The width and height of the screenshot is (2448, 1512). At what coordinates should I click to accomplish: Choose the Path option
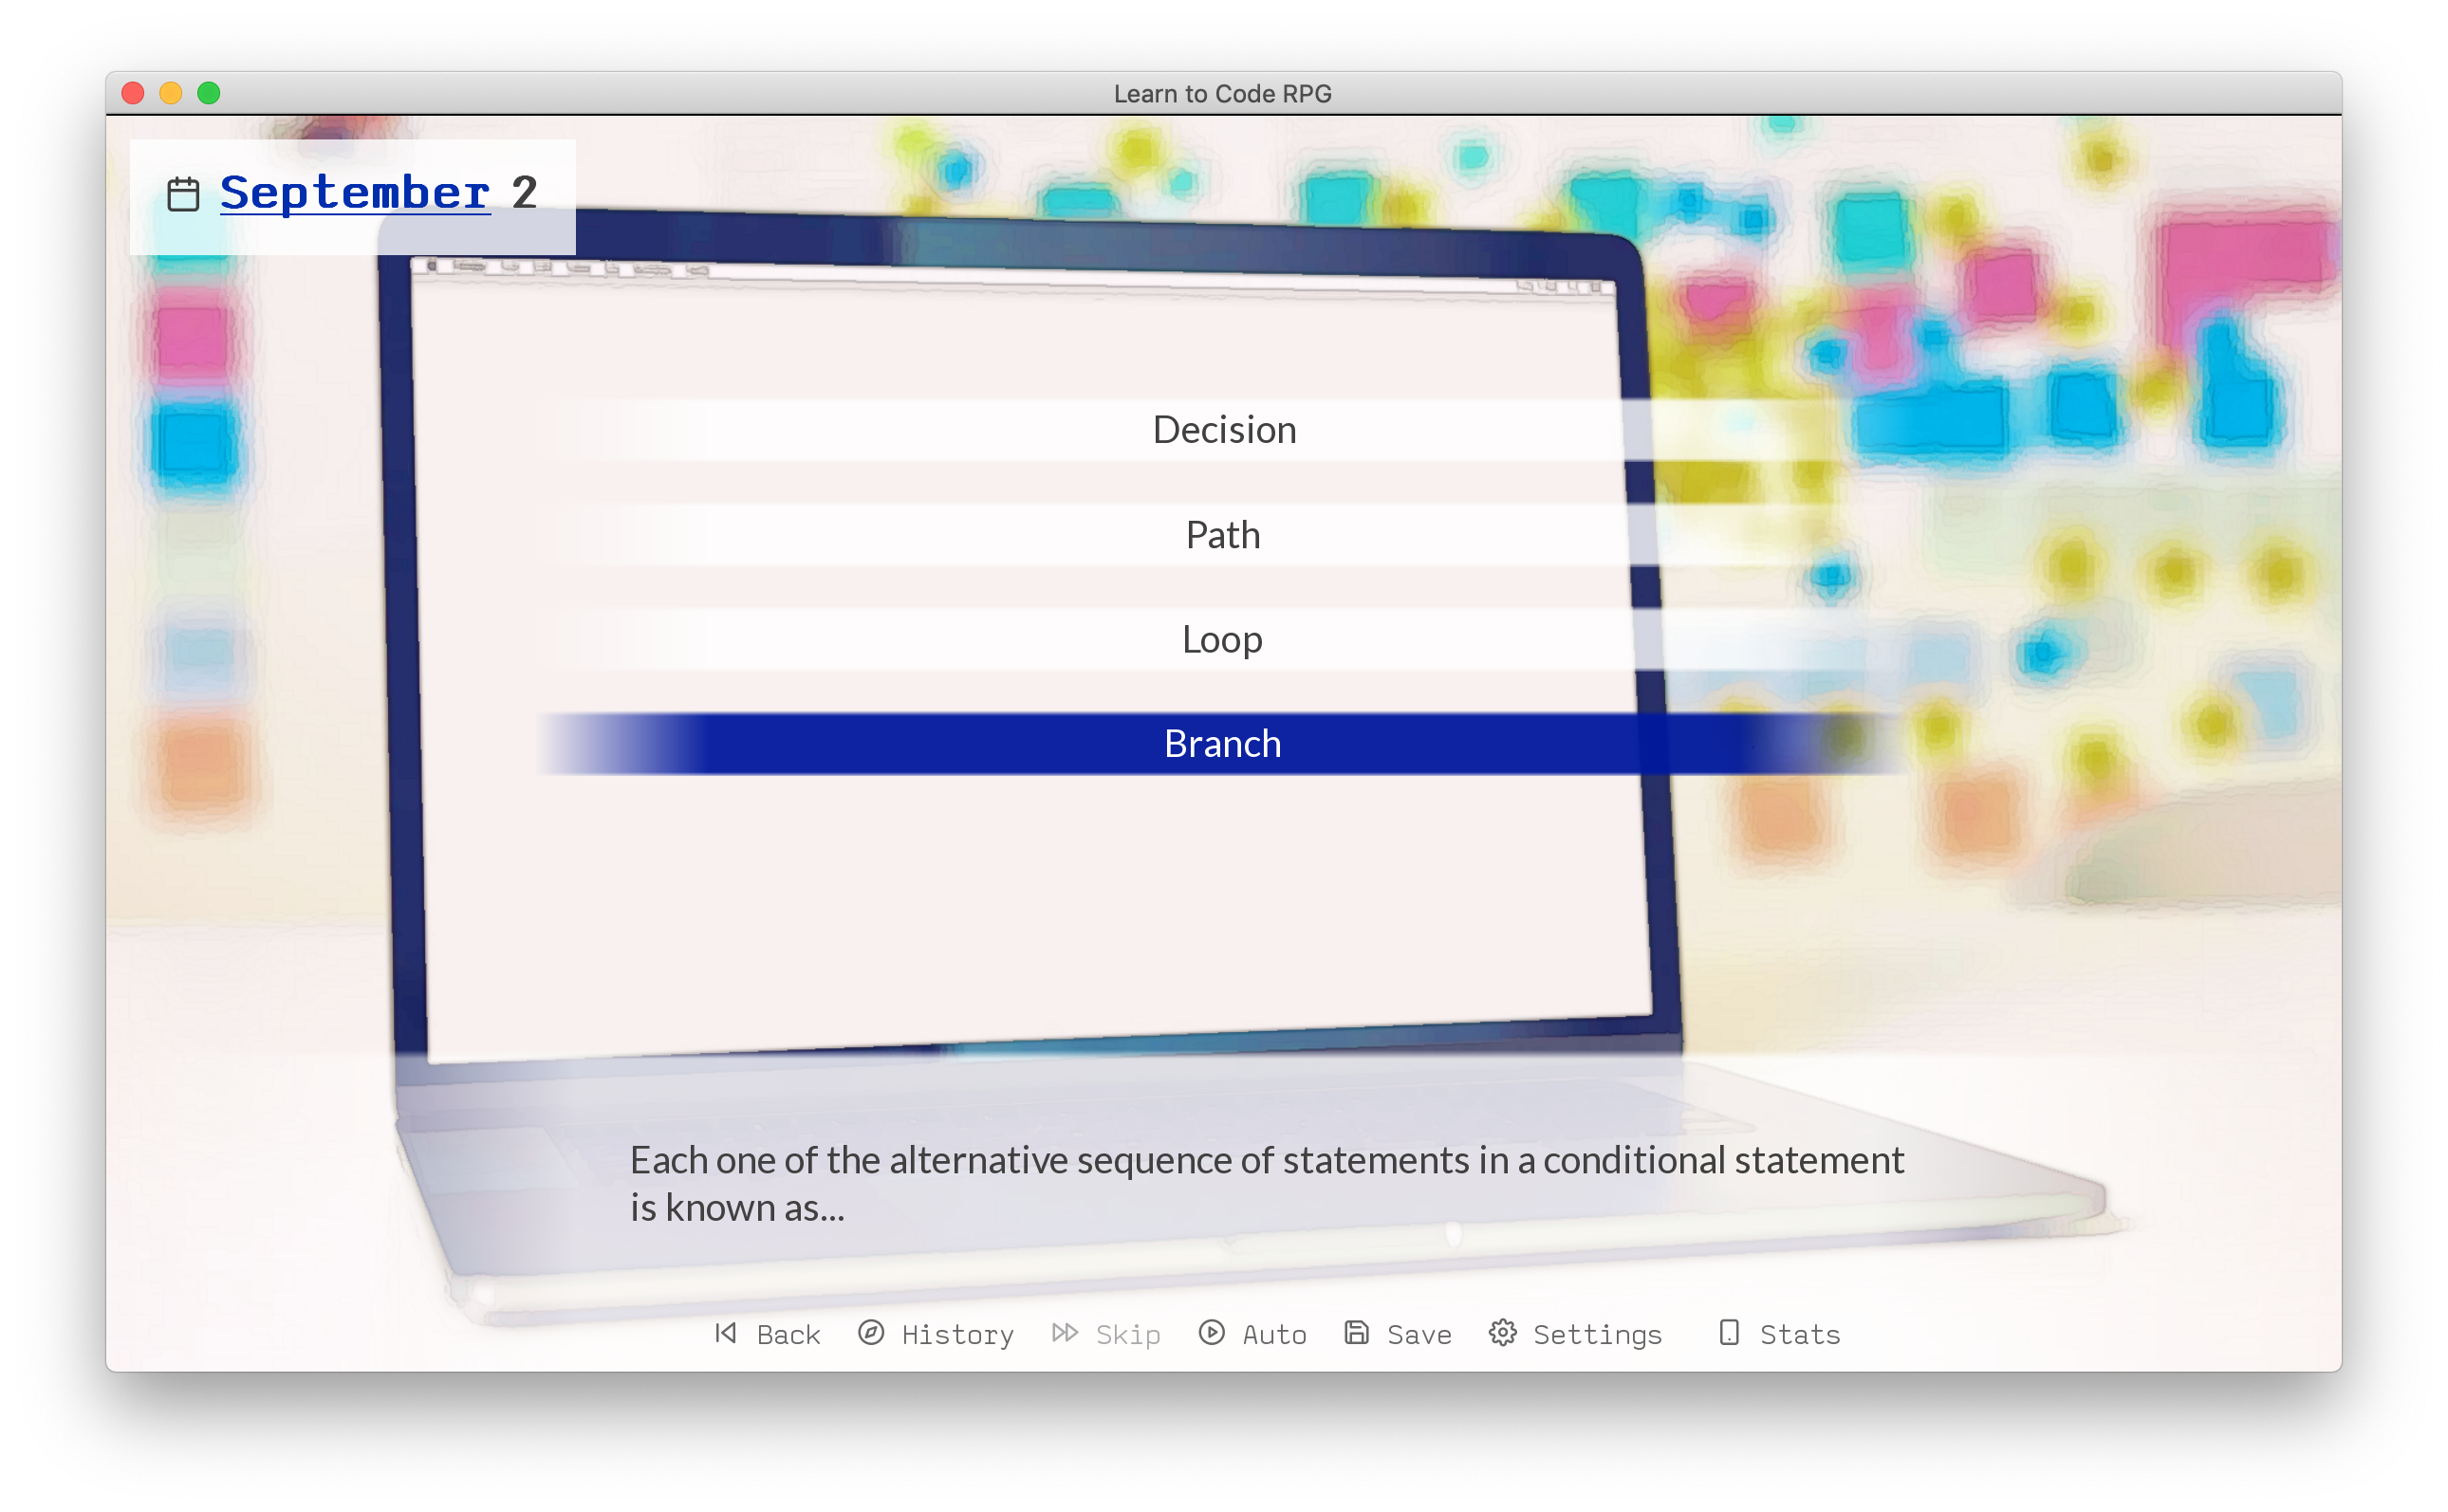pyautogui.click(x=1222, y=535)
